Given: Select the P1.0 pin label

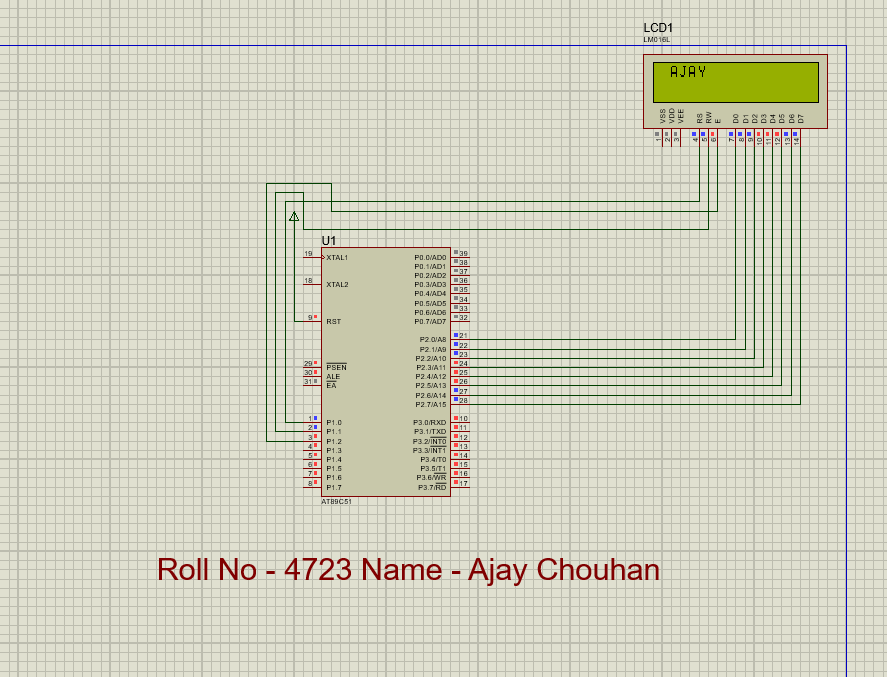Looking at the screenshot, I should 334,422.
